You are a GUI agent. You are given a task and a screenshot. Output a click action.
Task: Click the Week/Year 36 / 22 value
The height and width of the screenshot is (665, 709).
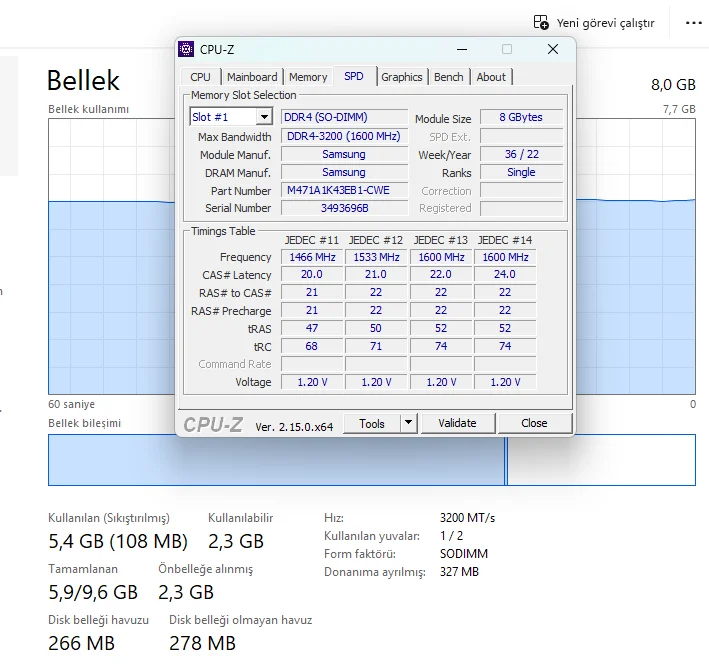click(521, 154)
